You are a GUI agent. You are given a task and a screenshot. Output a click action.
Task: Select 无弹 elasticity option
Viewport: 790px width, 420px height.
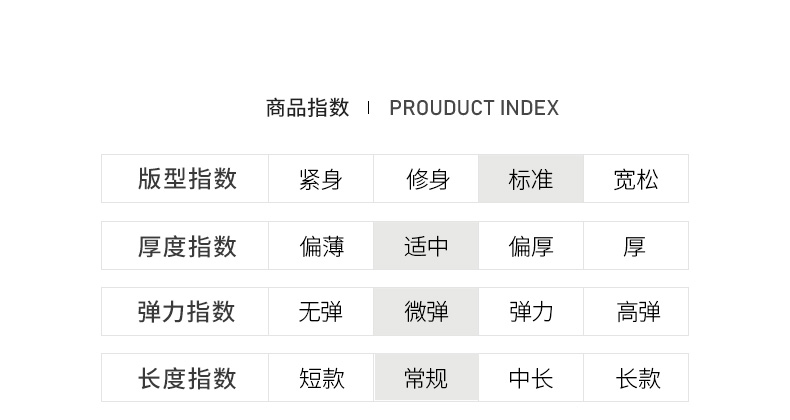point(321,312)
